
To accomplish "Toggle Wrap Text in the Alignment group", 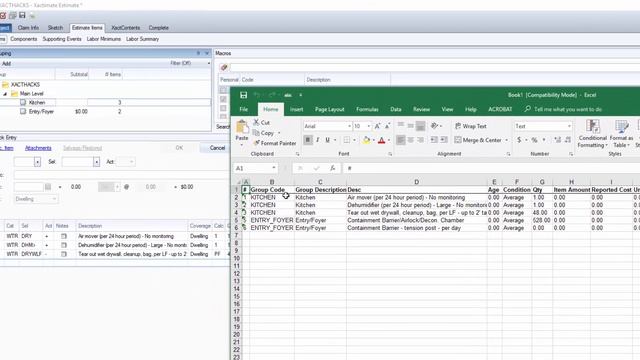I will point(471,126).
